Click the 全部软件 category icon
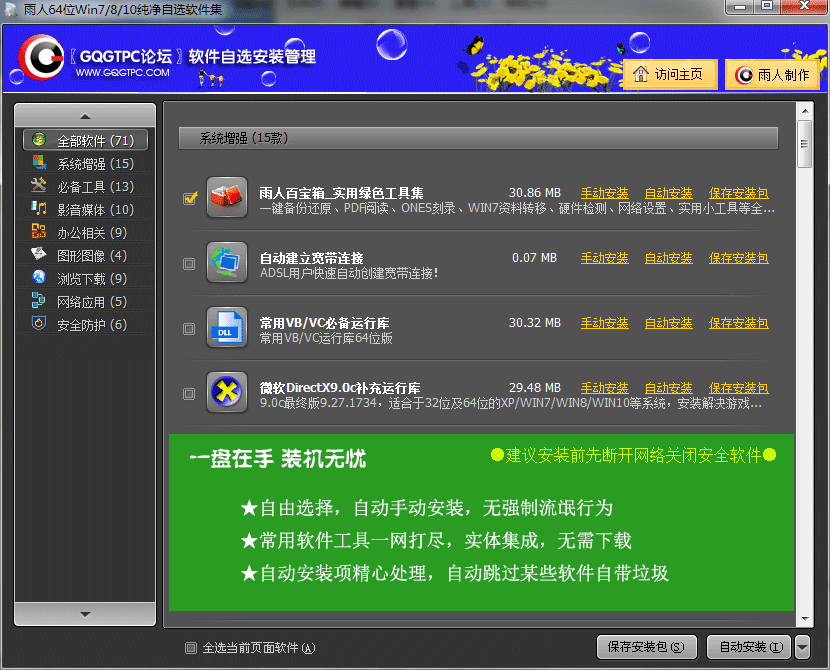Screen dimensions: 830x670 point(39,140)
